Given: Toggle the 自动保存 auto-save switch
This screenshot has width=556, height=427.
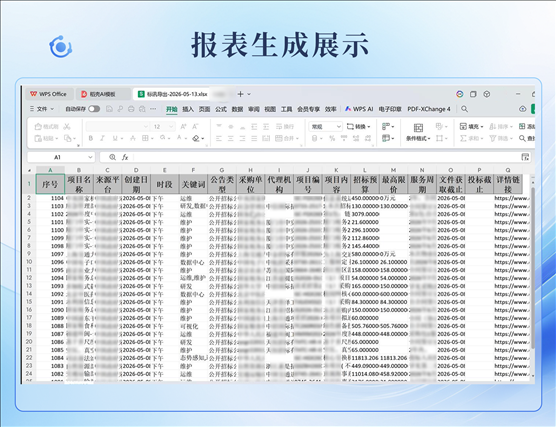Looking at the screenshot, I should coord(94,109).
